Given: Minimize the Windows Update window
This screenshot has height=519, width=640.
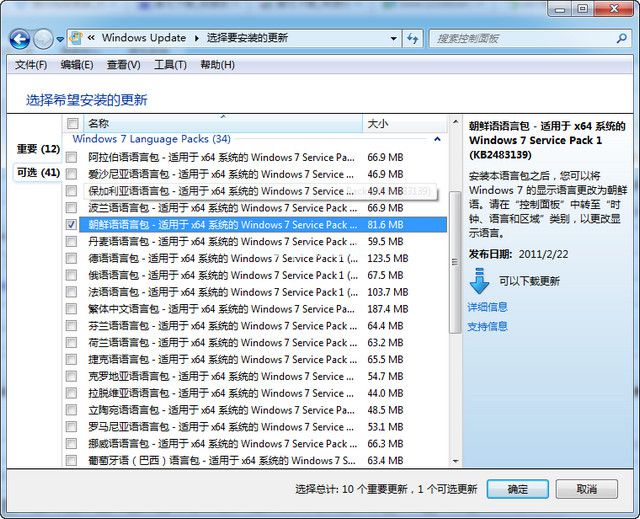Looking at the screenshot, I should pyautogui.click(x=560, y=9).
